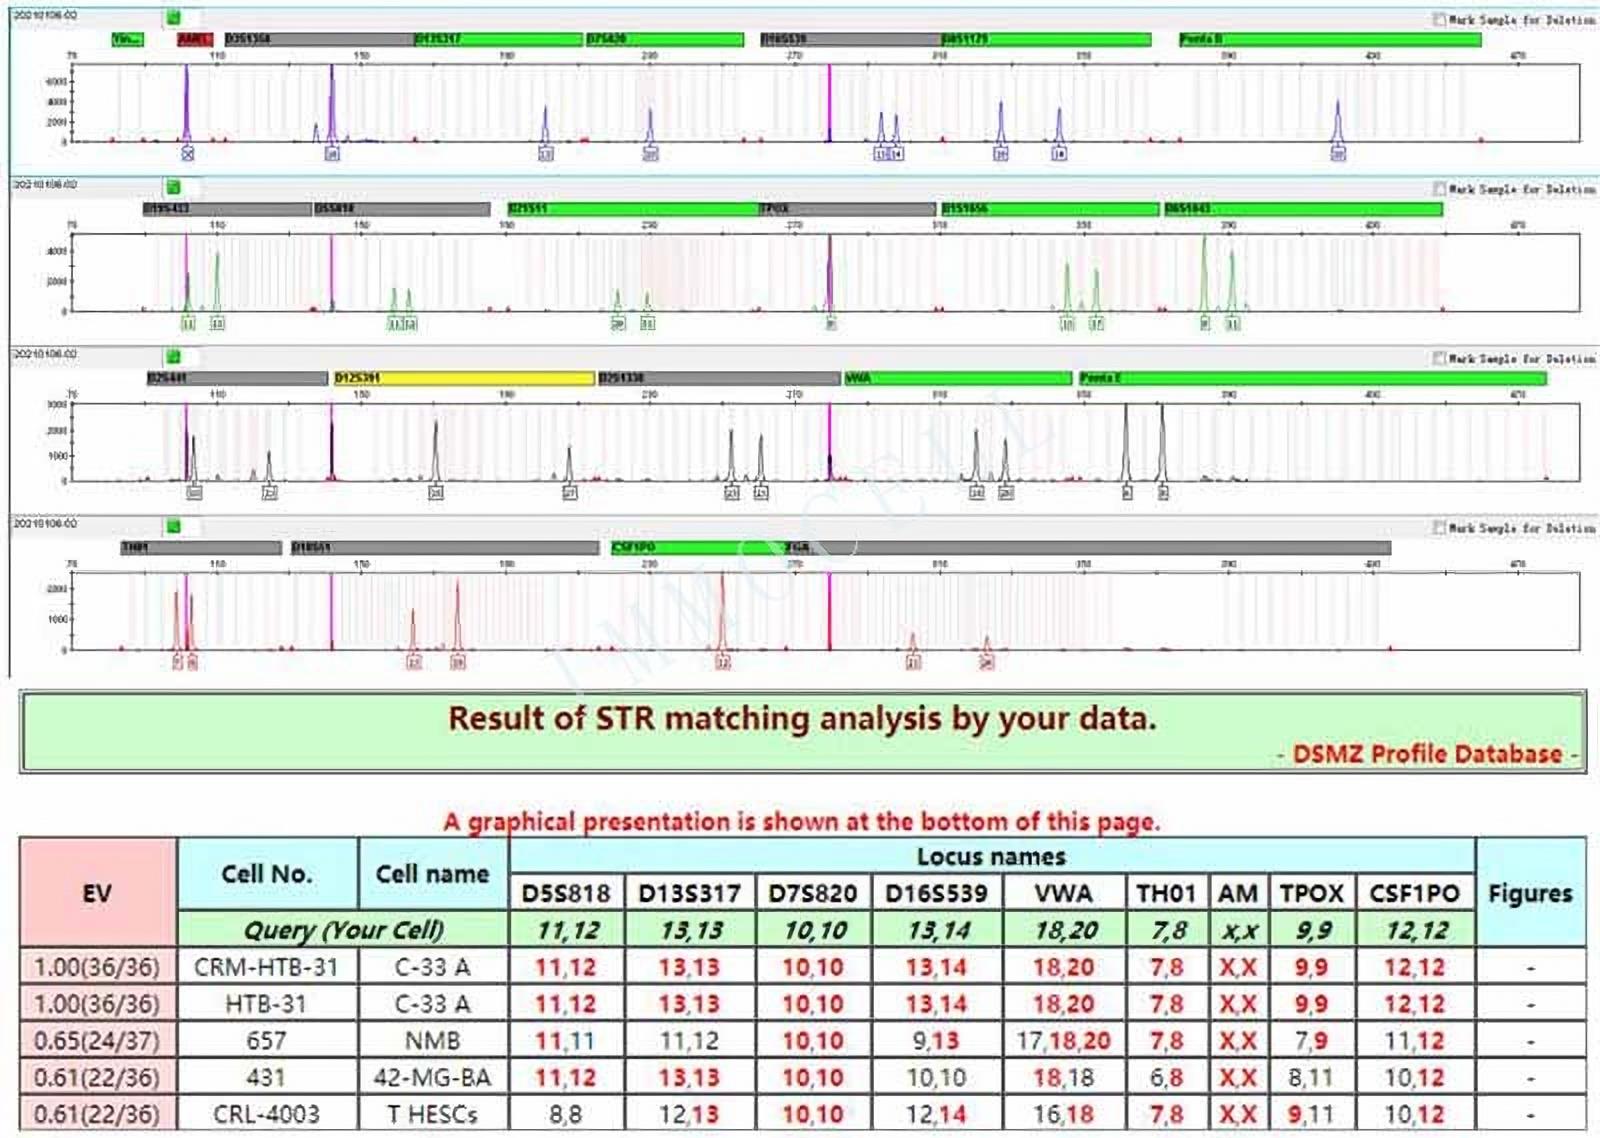Open the CRM-HTB-31 cell number entry

coord(266,967)
